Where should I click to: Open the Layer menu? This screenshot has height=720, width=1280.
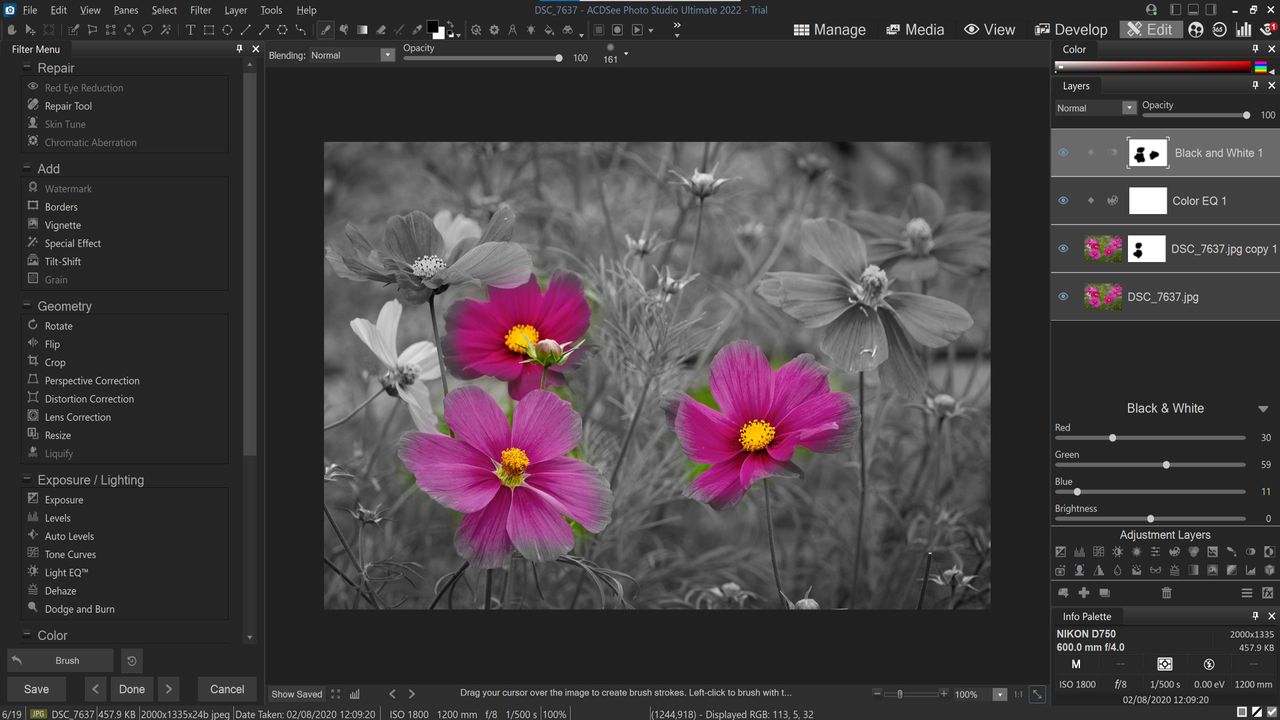[236, 10]
